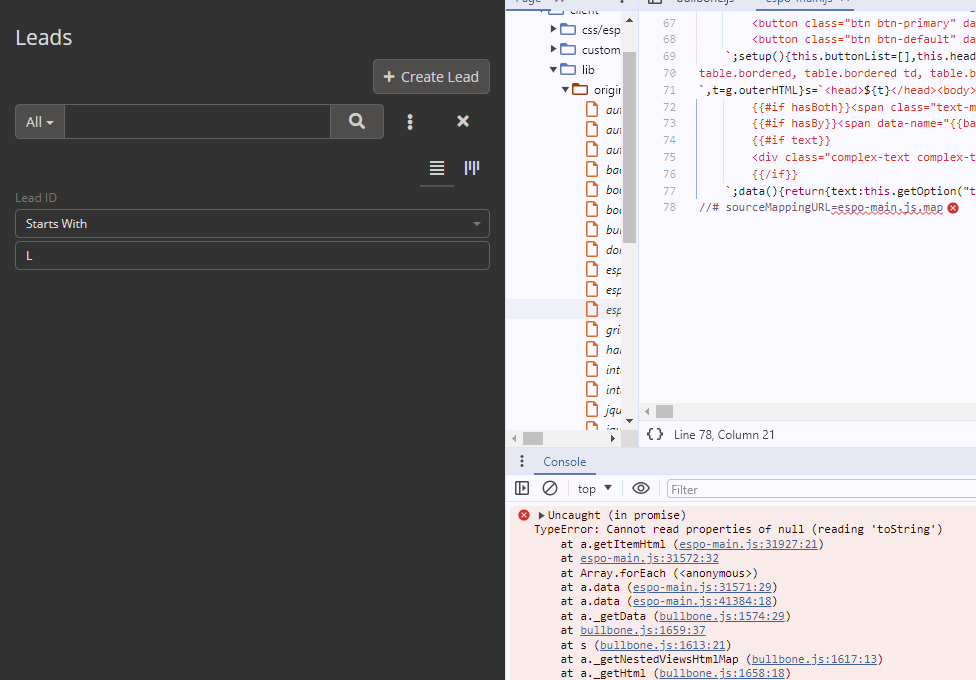Click the pretty print curly braces icon
Screen dimensions: 976x680
click(x=655, y=434)
